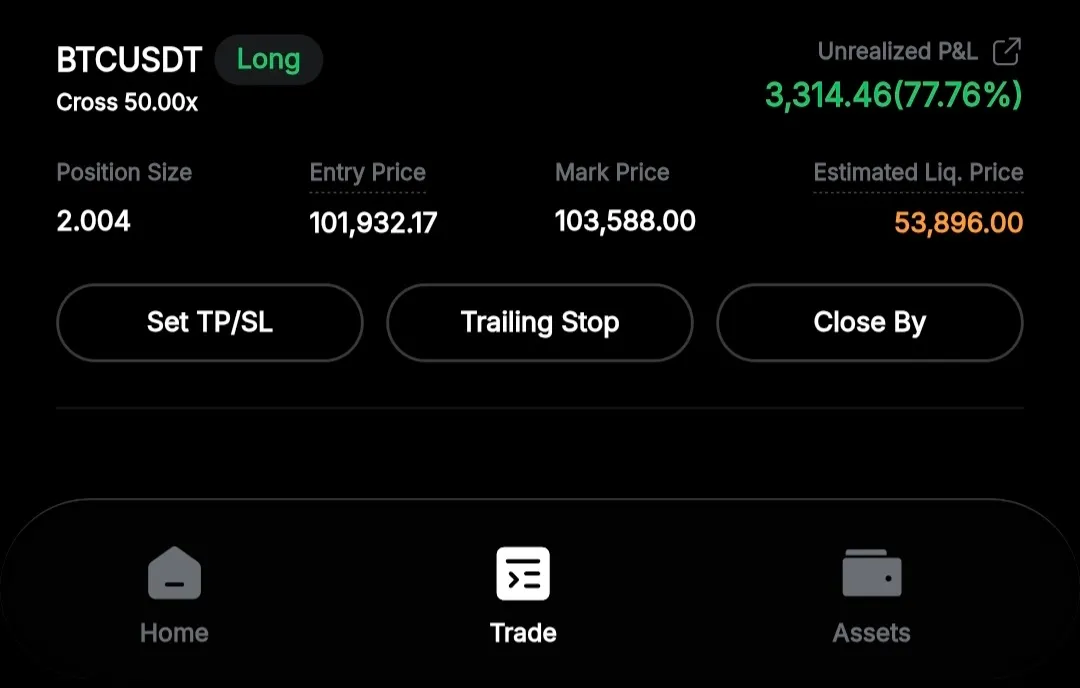Click the green Long position badge
Screen dimensions: 1080x688
[268, 60]
